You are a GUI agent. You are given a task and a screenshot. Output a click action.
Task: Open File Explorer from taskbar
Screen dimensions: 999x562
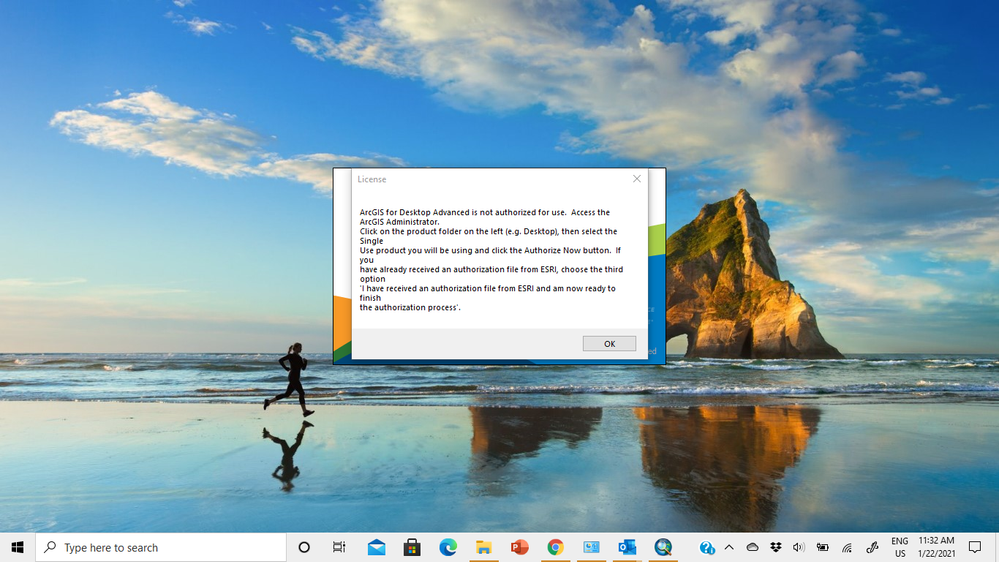(484, 547)
